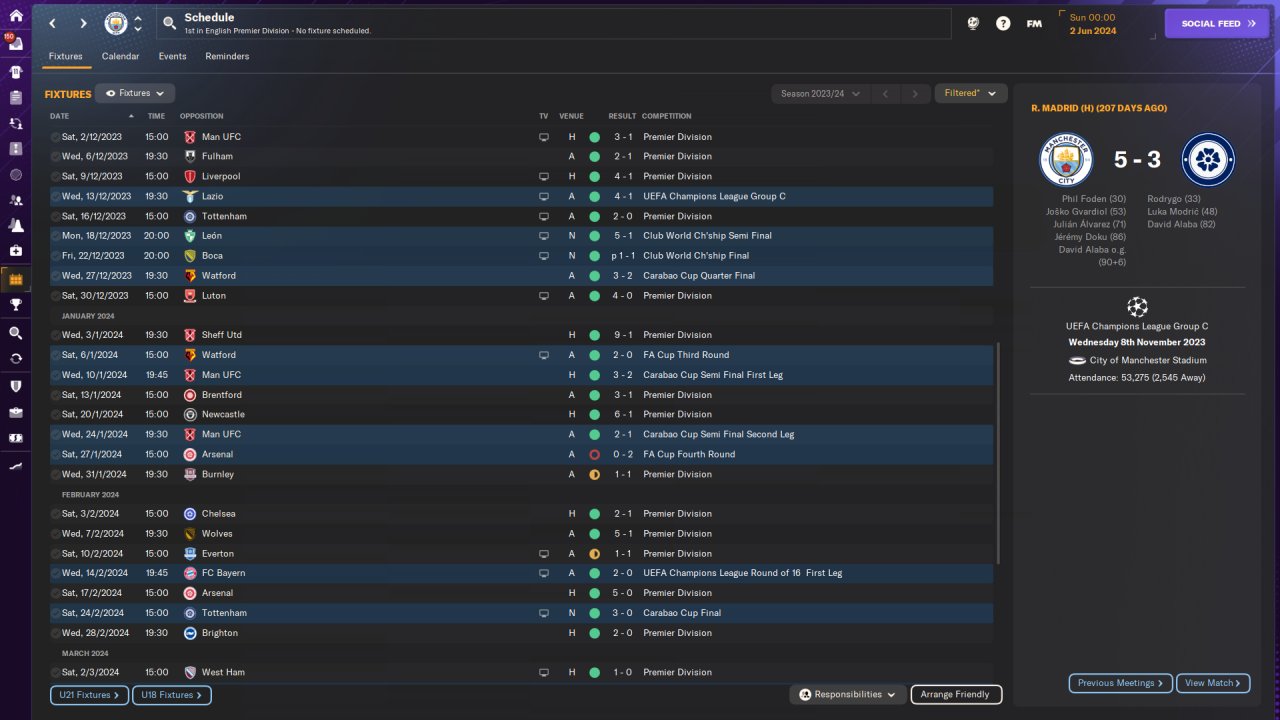Open the help question mark icon

1003,23
